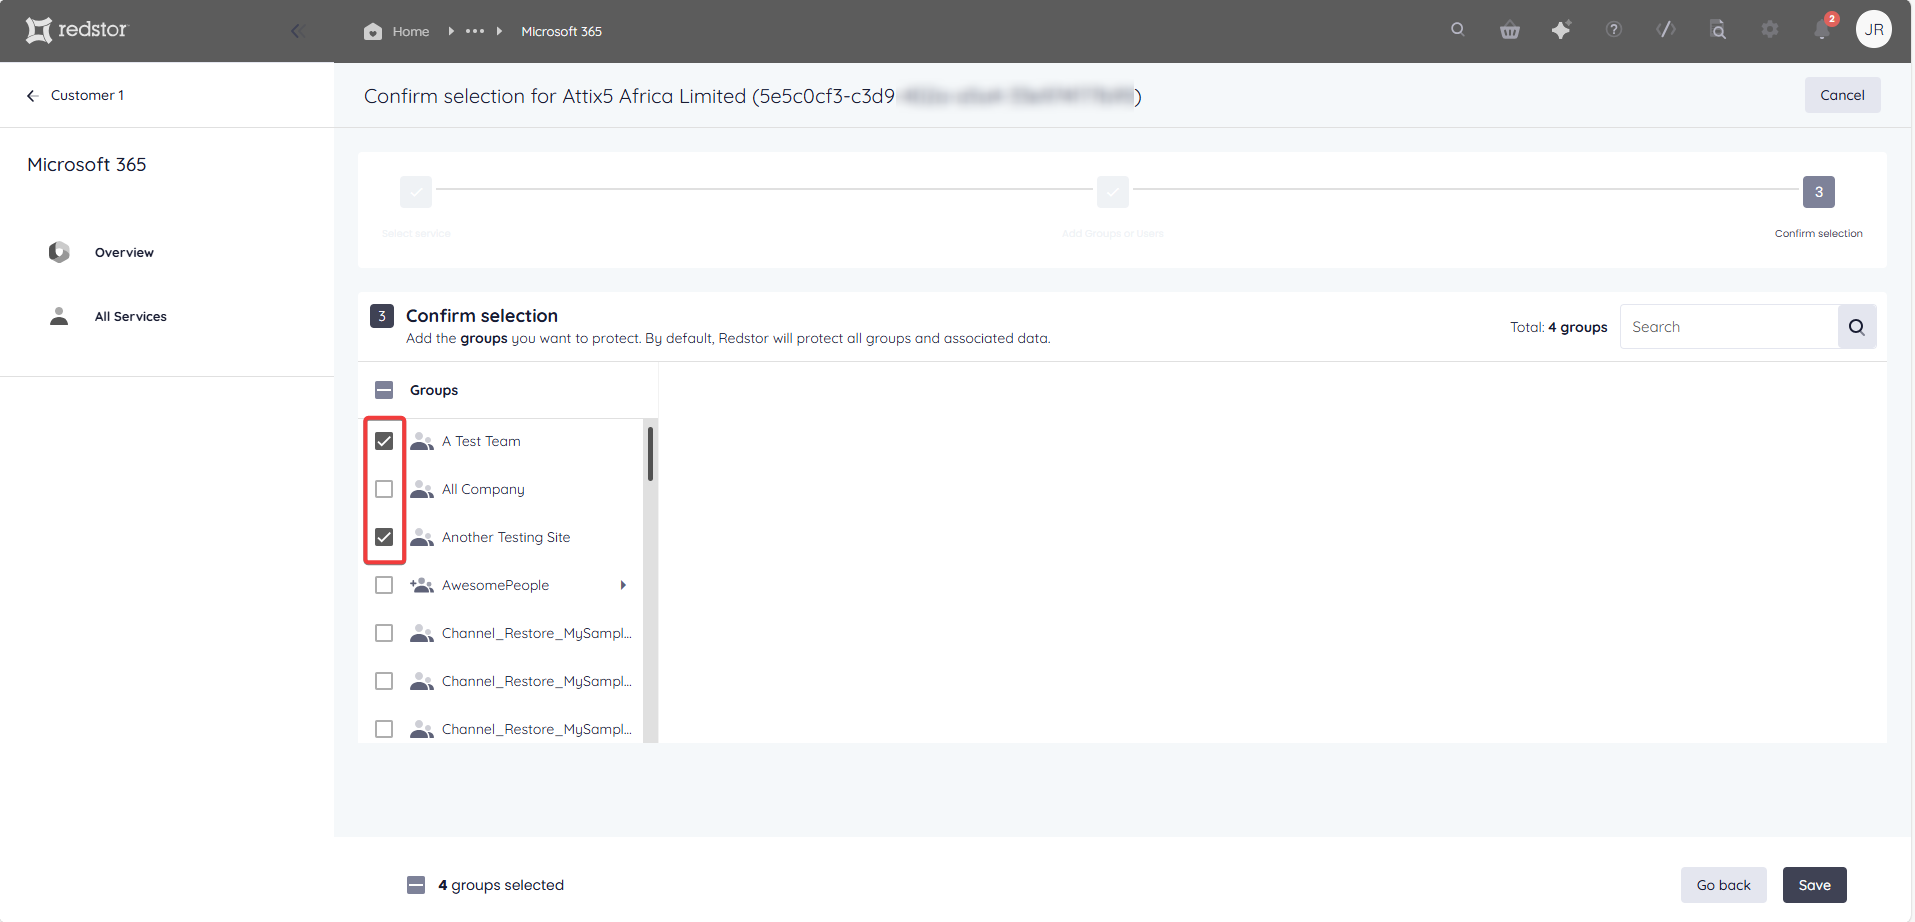Open the notifications bell
The width and height of the screenshot is (1915, 922).
click(x=1822, y=29)
